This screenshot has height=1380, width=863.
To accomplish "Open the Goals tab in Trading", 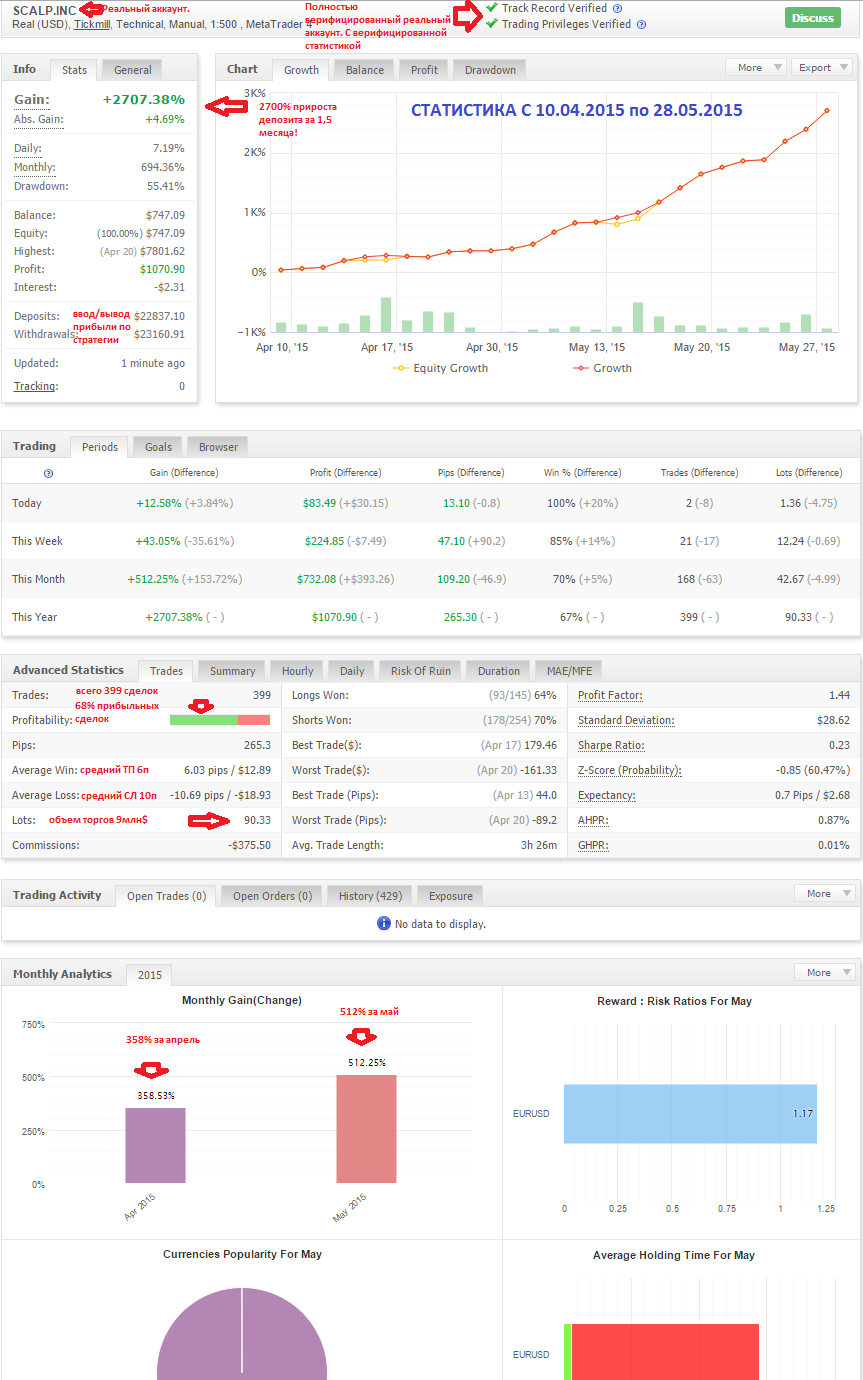I will 158,447.
